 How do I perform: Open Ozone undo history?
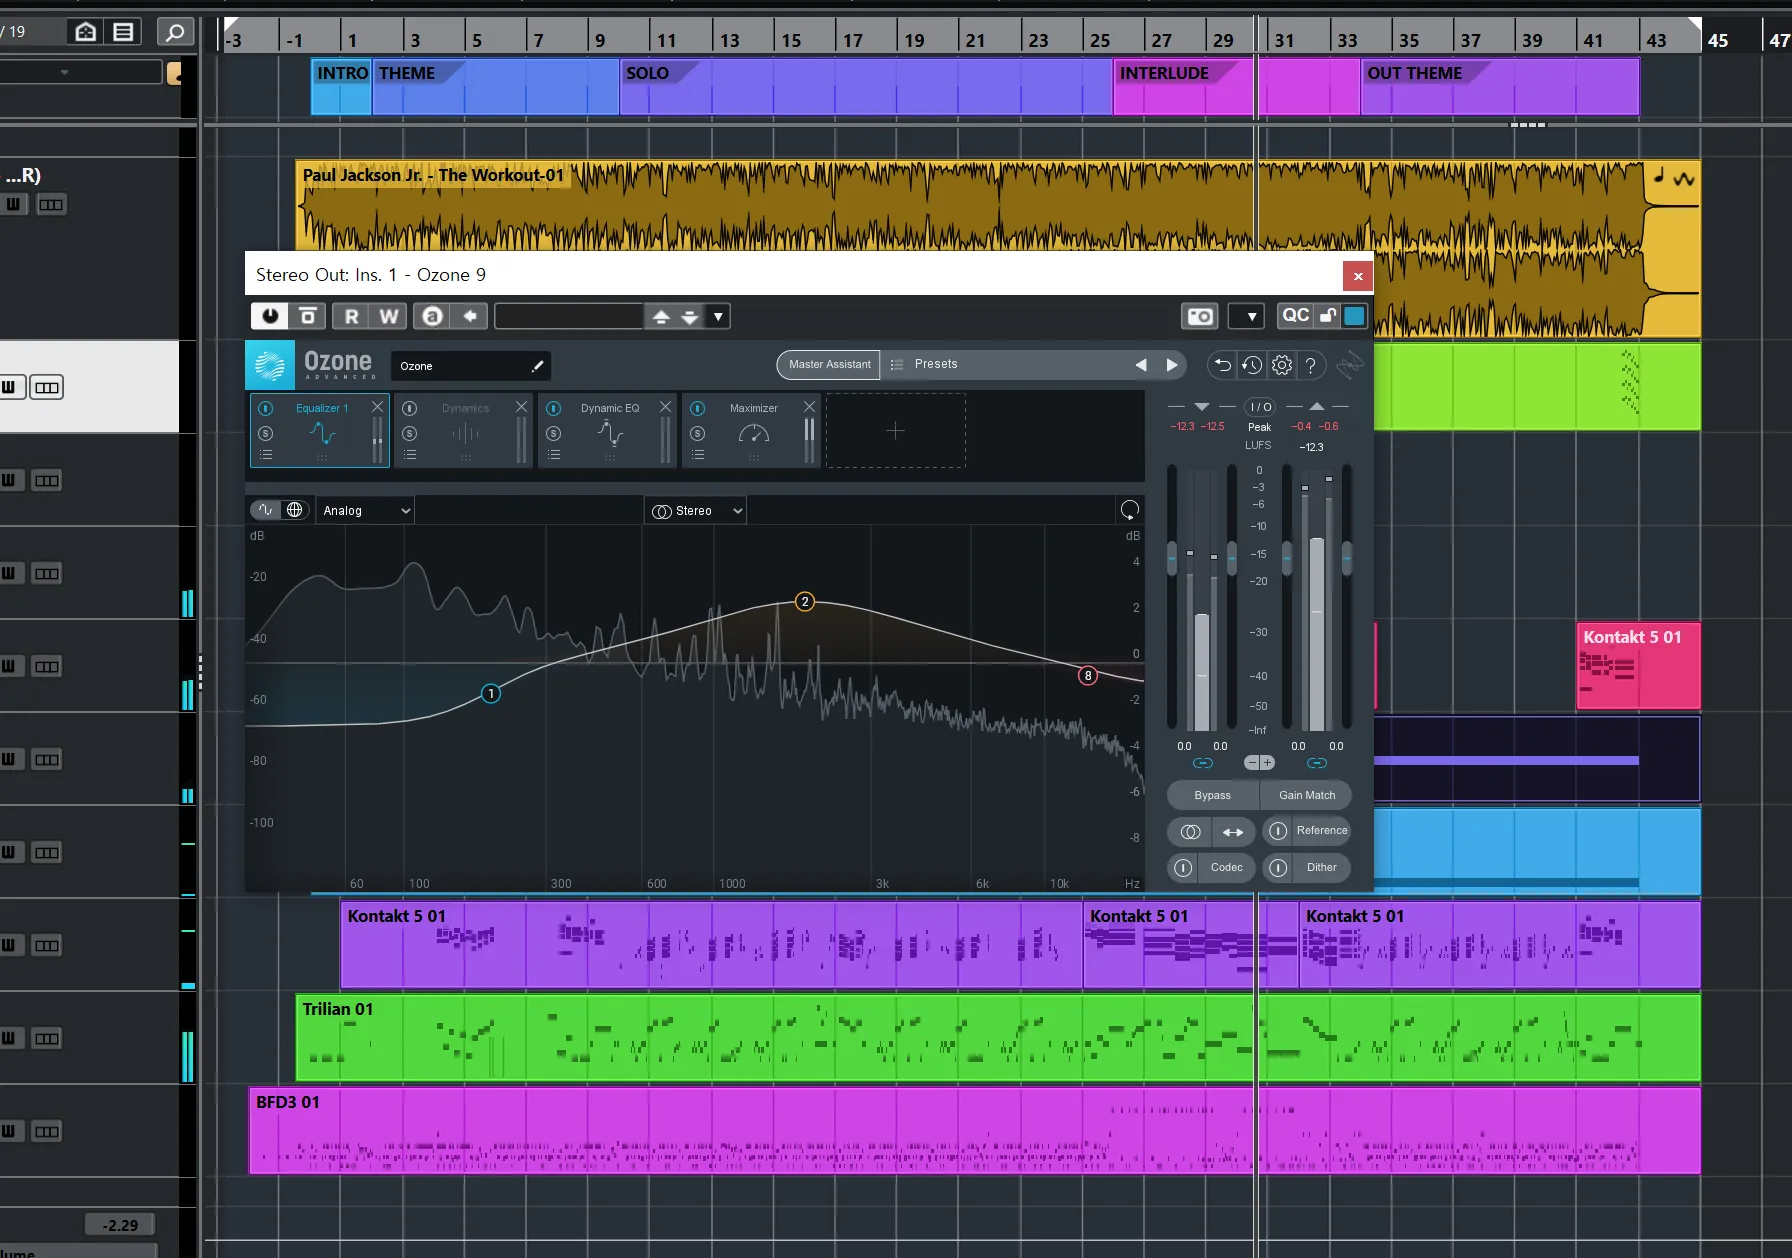[1252, 366]
